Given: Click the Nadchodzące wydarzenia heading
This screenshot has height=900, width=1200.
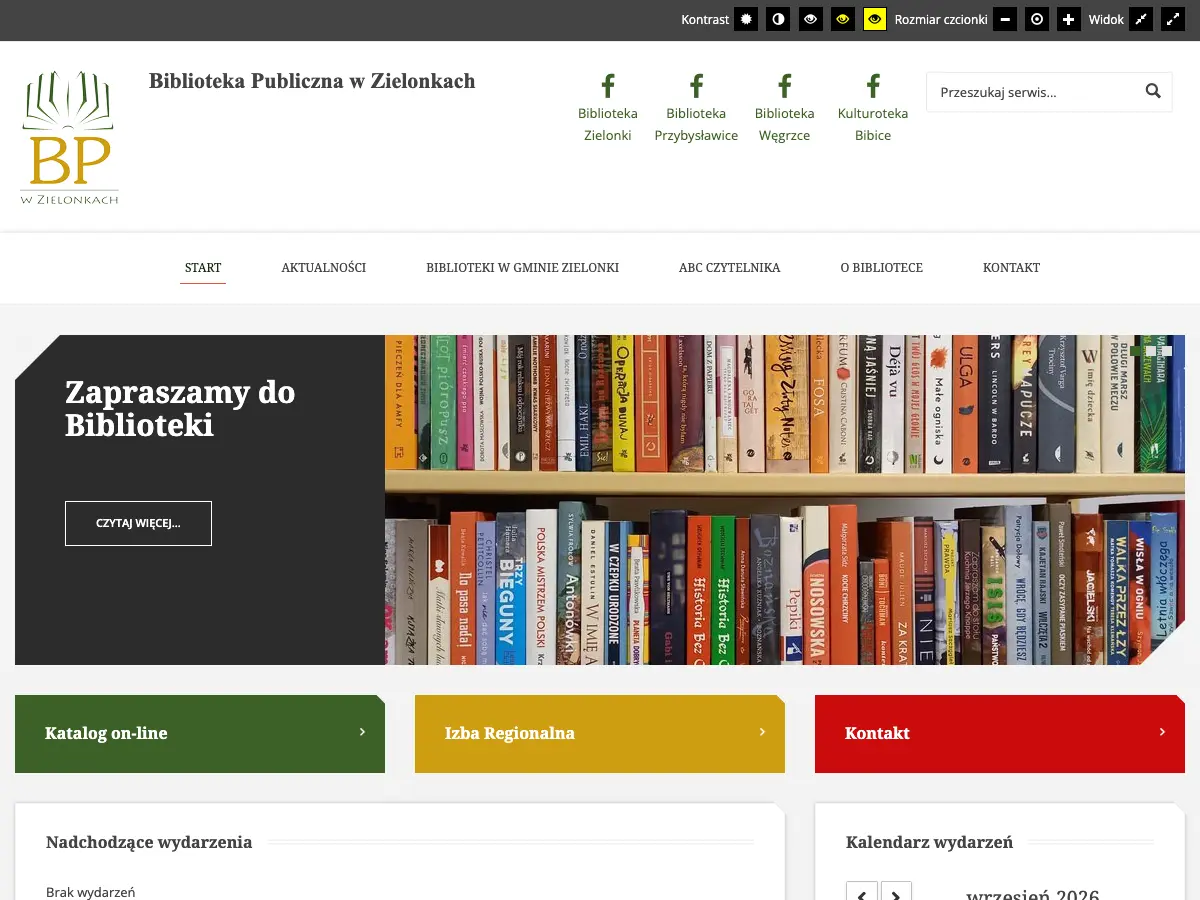Looking at the screenshot, I should (x=149, y=842).
